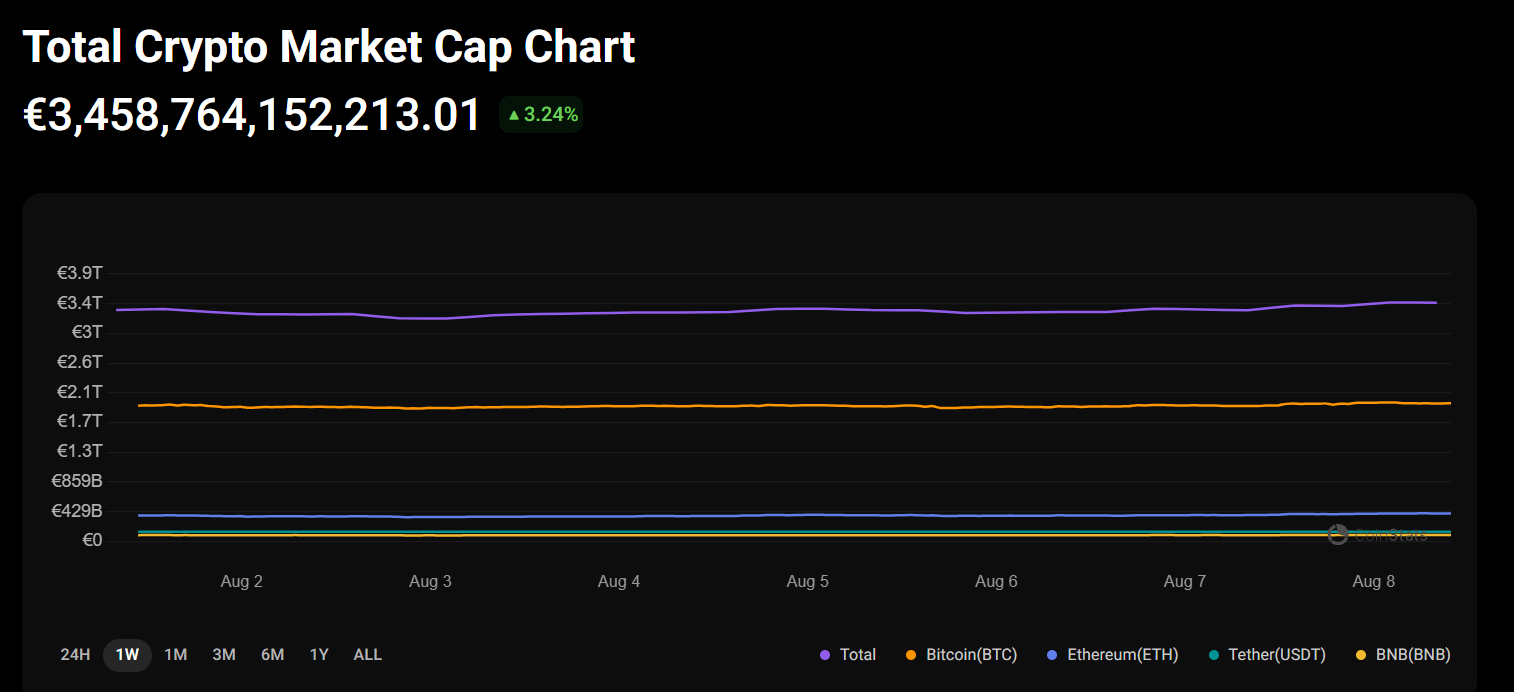Show the ALL time range
The height and width of the screenshot is (692, 1514).
tap(367, 654)
